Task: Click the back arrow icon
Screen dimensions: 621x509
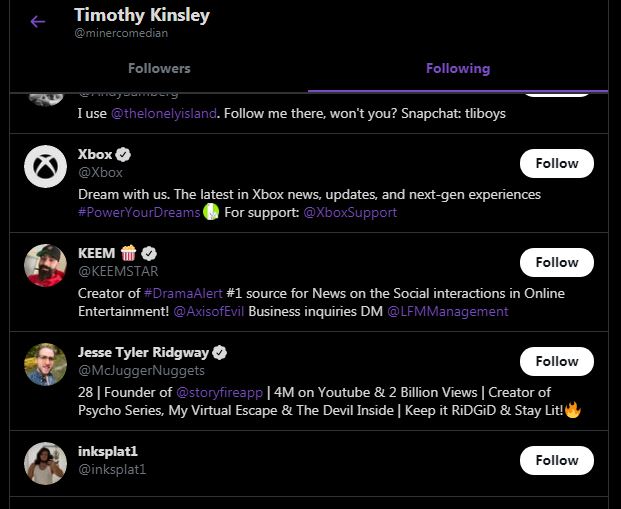Action: (x=38, y=21)
